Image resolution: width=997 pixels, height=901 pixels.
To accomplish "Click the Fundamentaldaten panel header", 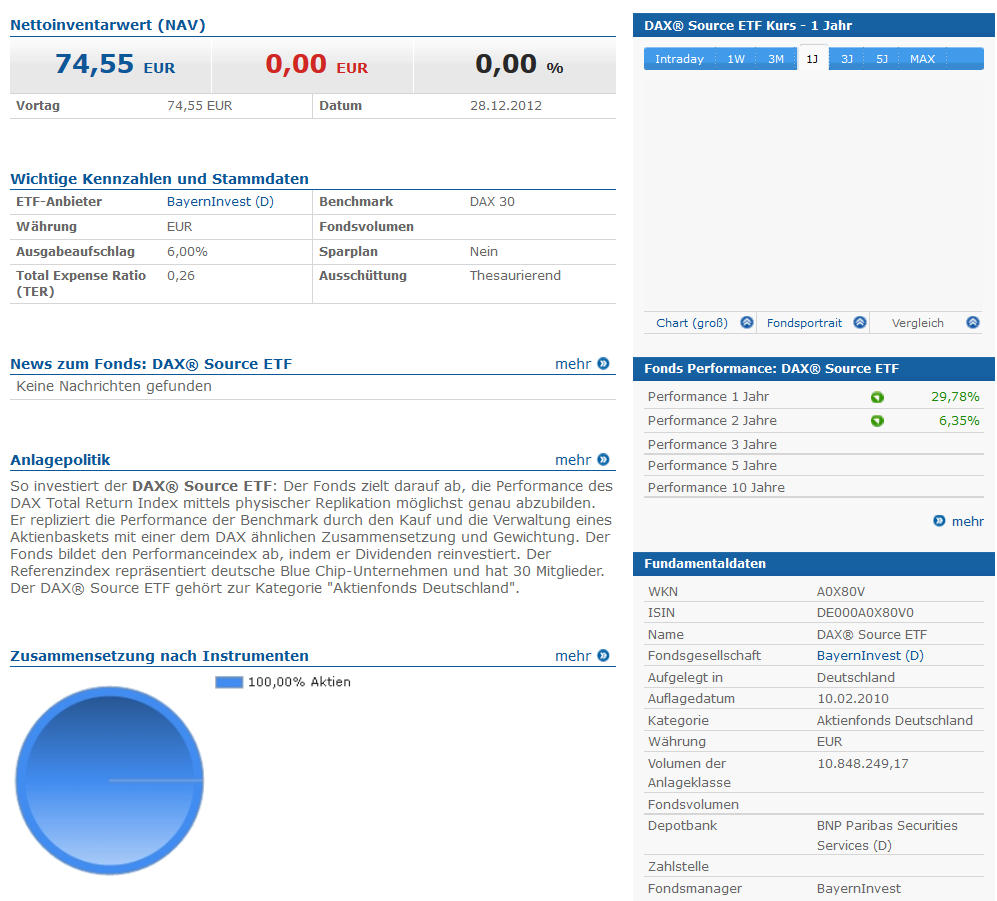I will point(814,564).
